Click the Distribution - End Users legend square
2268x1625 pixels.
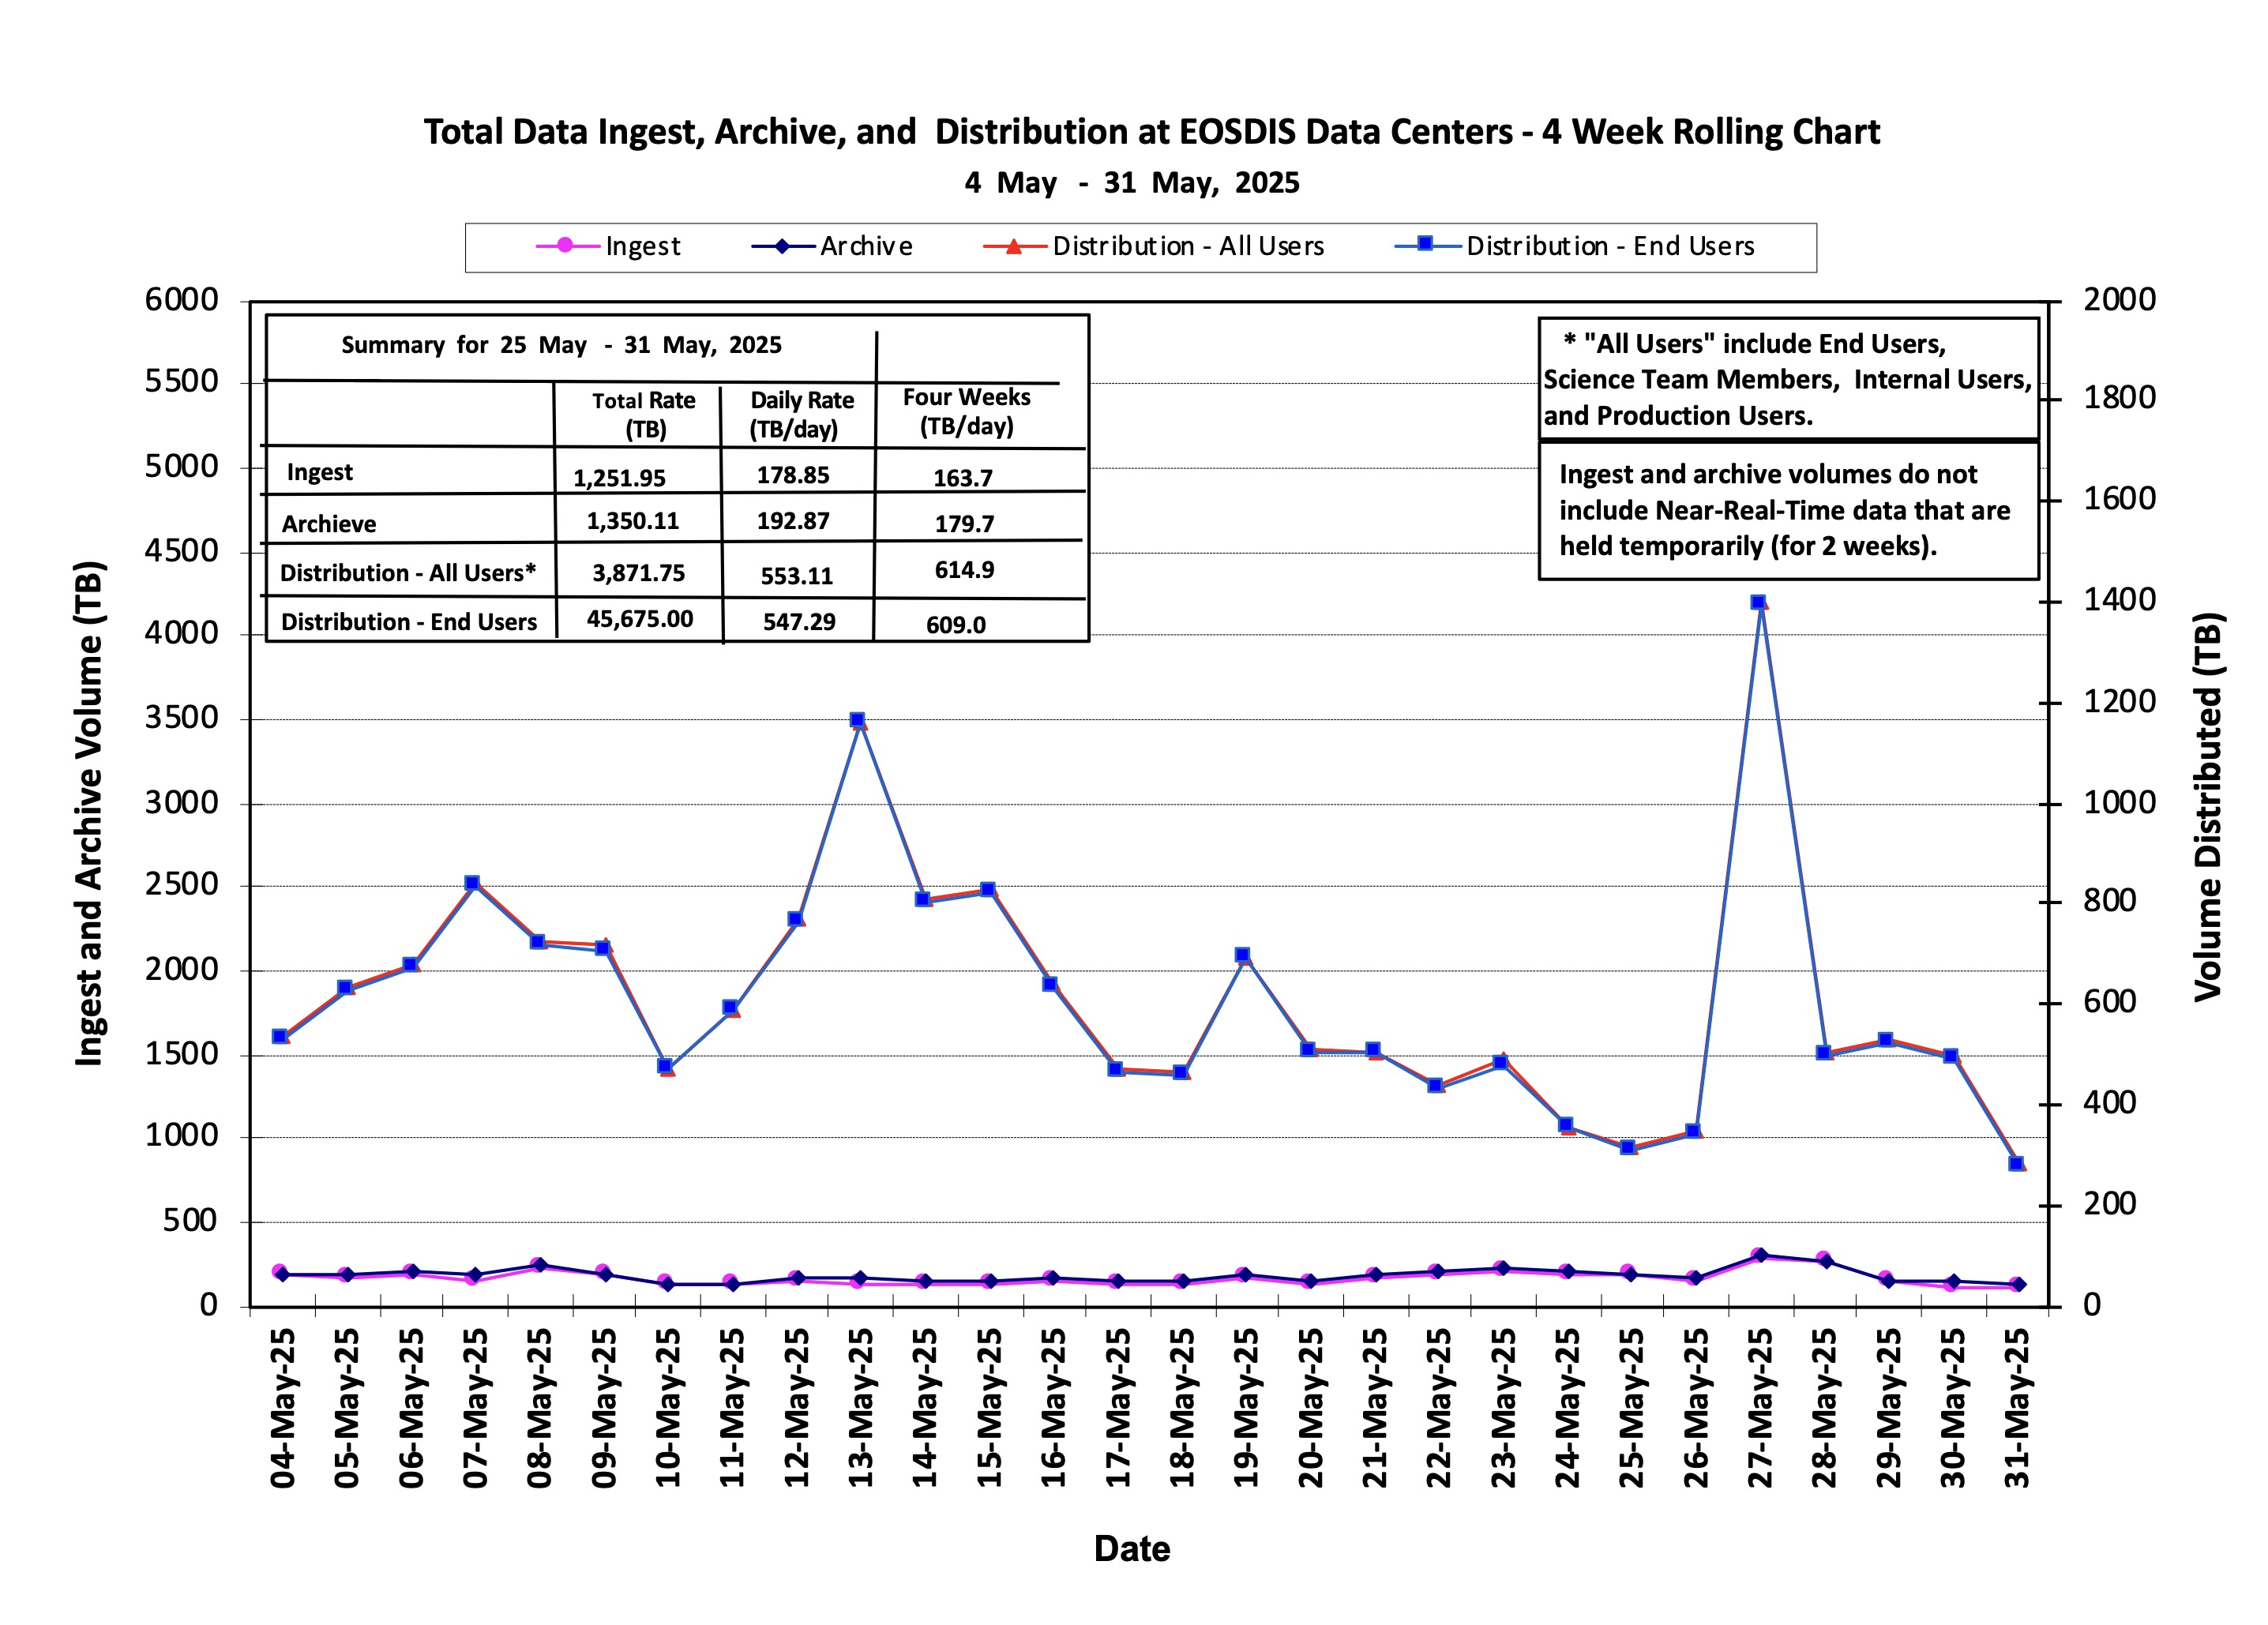[x=1426, y=244]
